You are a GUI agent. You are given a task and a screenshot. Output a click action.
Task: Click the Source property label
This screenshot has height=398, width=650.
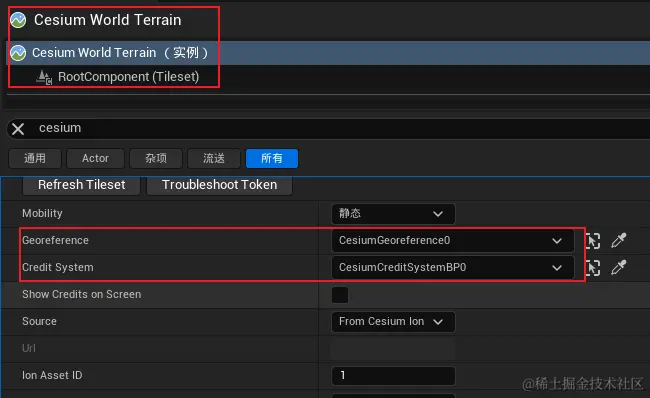click(x=39, y=321)
